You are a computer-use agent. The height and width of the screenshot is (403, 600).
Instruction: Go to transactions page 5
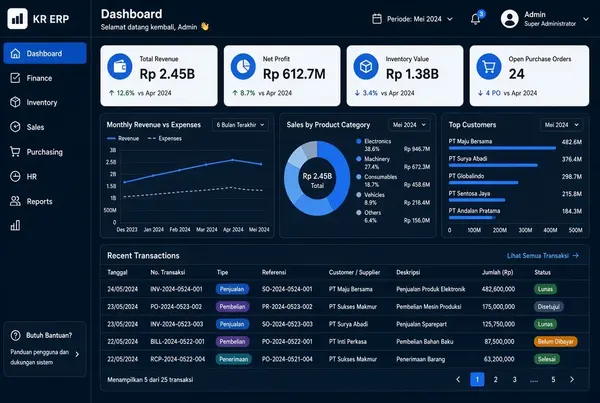[553, 380]
